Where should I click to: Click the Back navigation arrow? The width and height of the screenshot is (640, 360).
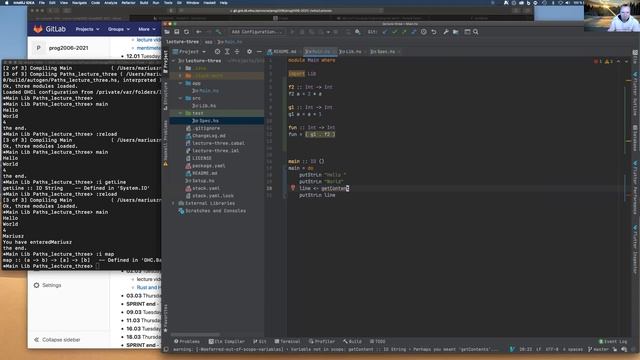199,32
